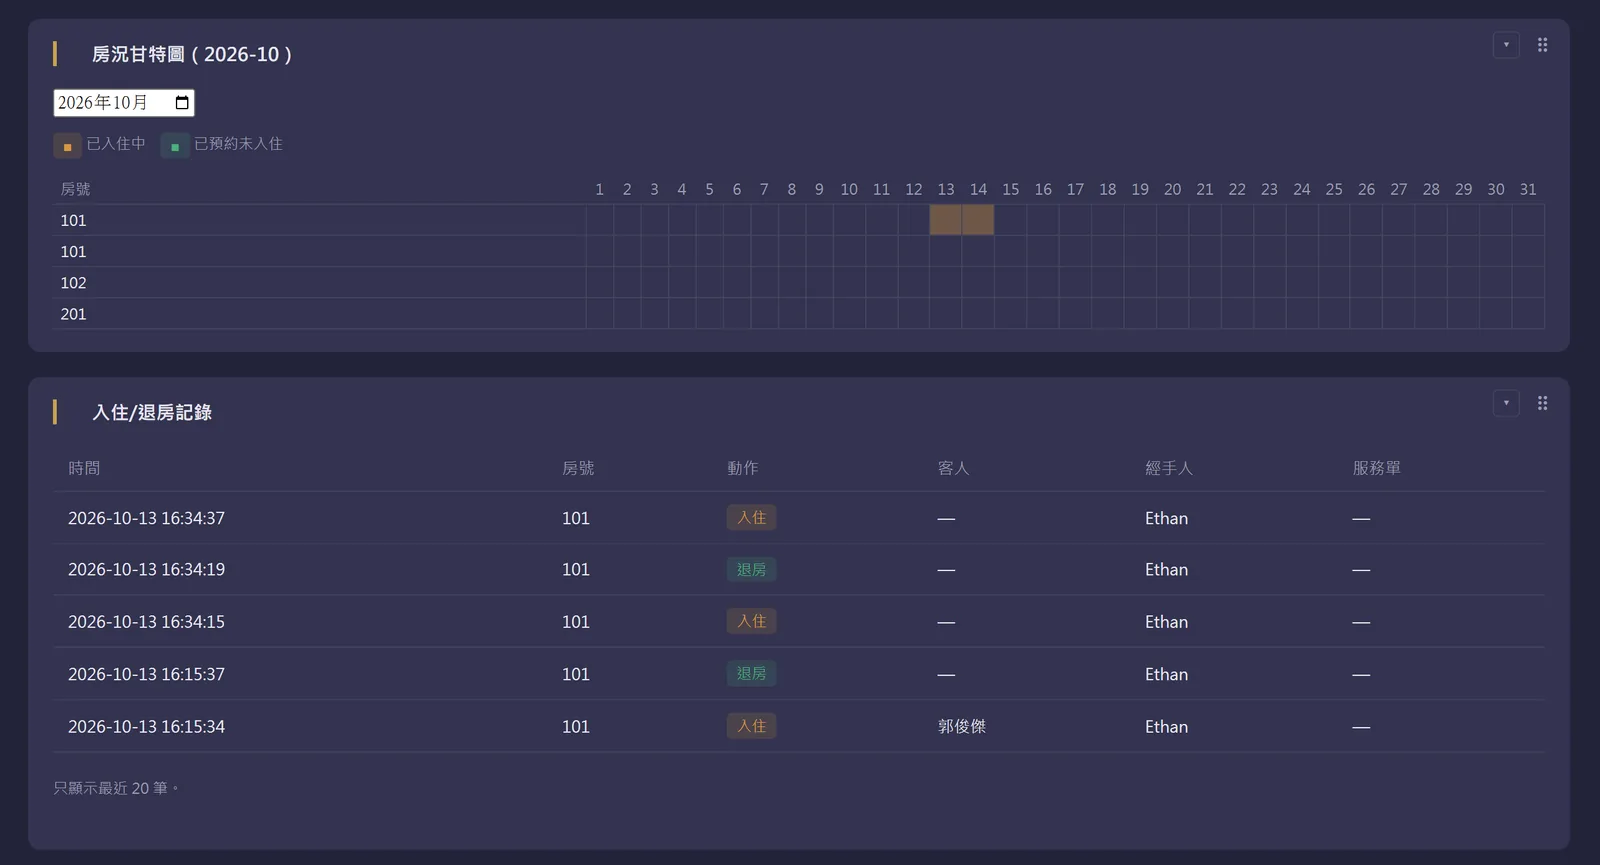Image resolution: width=1600 pixels, height=865 pixels.
Task: Select the record timestamped 2026-10-13 16:34:15
Action: [799, 622]
